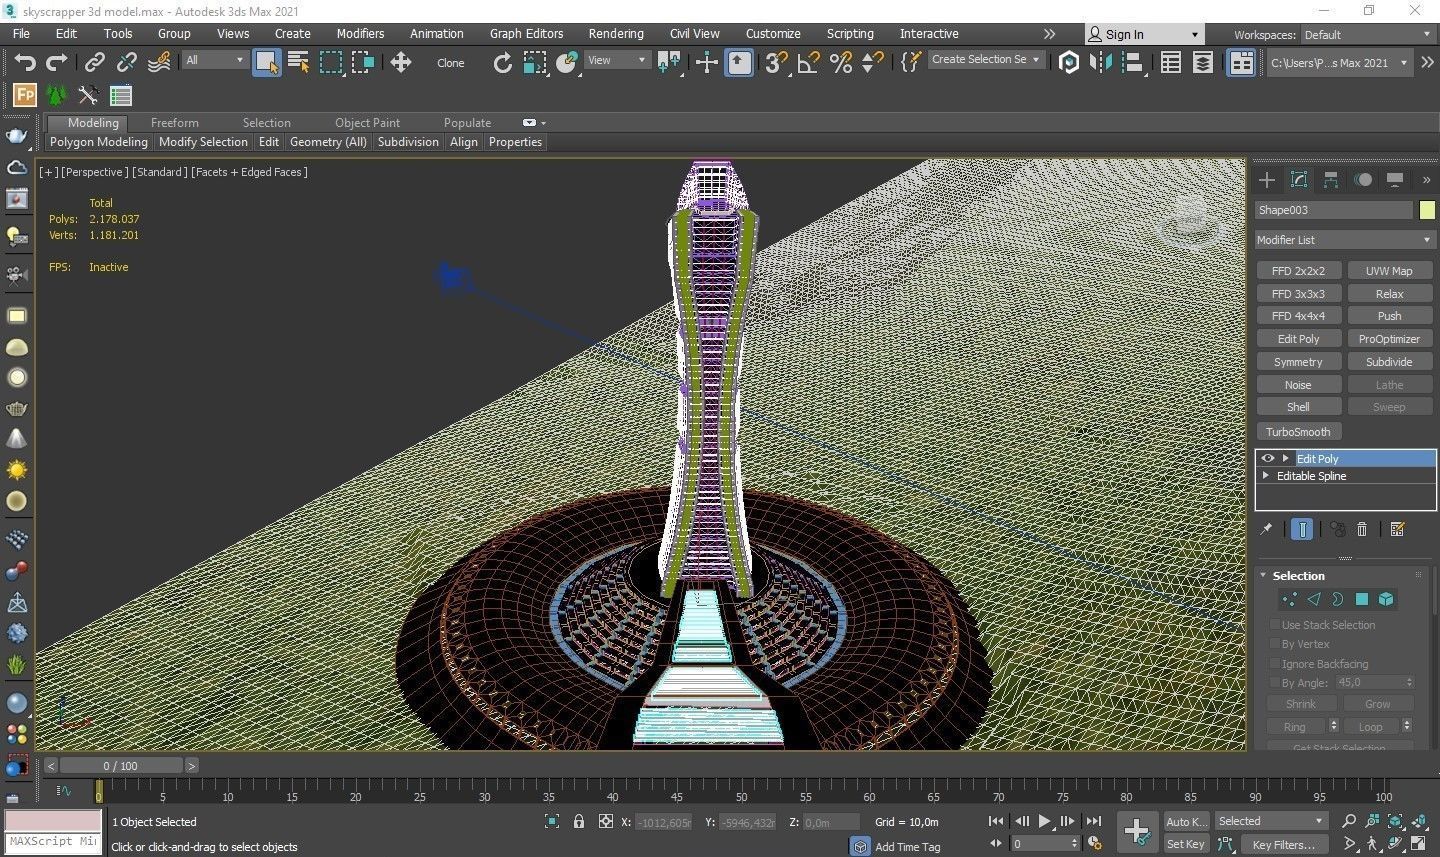The width and height of the screenshot is (1440, 857).
Task: Click Bind to Space Warp icon
Action: tap(159, 63)
